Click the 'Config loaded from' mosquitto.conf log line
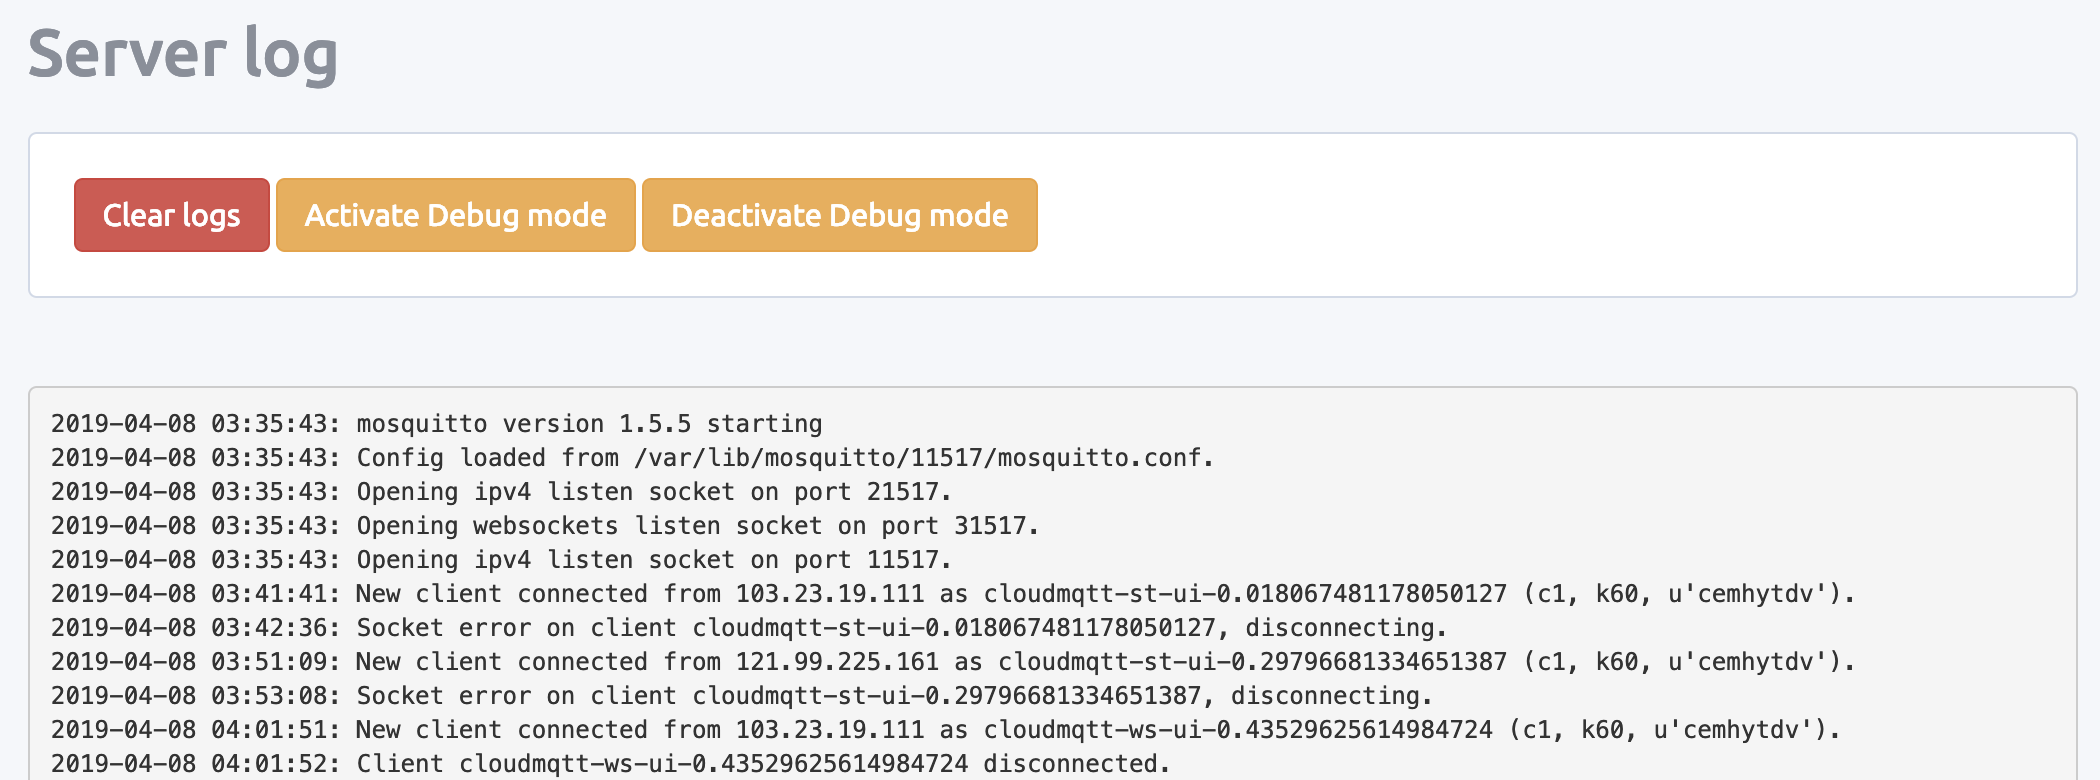Image resolution: width=2100 pixels, height=780 pixels. (x=633, y=458)
